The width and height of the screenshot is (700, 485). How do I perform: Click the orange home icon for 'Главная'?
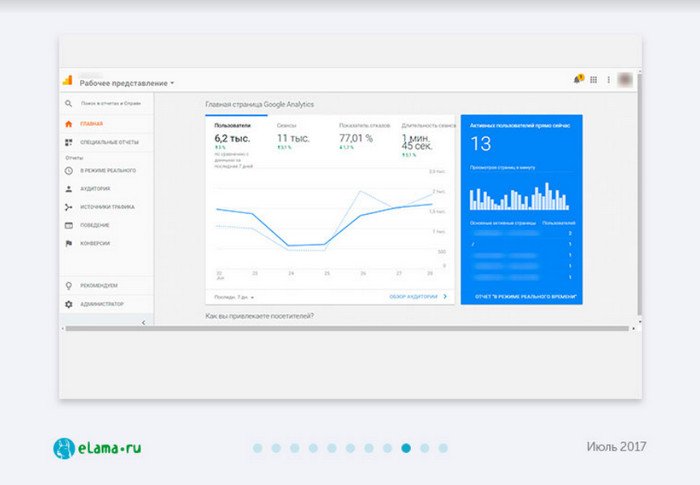click(x=68, y=124)
